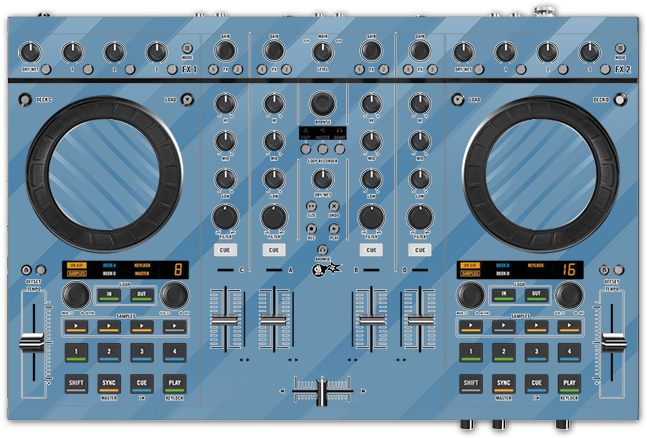The width and height of the screenshot is (647, 438).
Task: Trigger first sample play button on left deck
Action: tap(76, 326)
